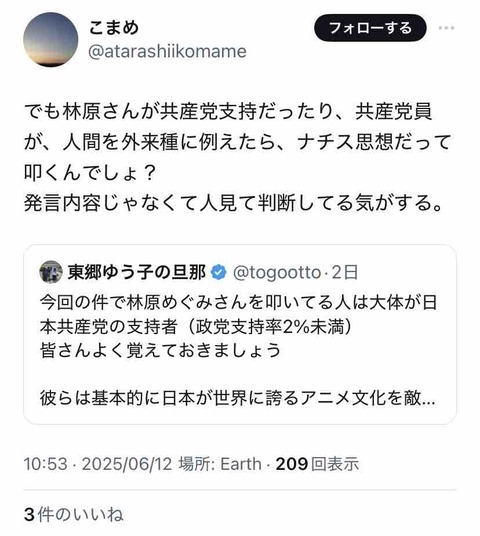Open the 10:53 · 2025/06/12 timestamp

(x=98, y=464)
